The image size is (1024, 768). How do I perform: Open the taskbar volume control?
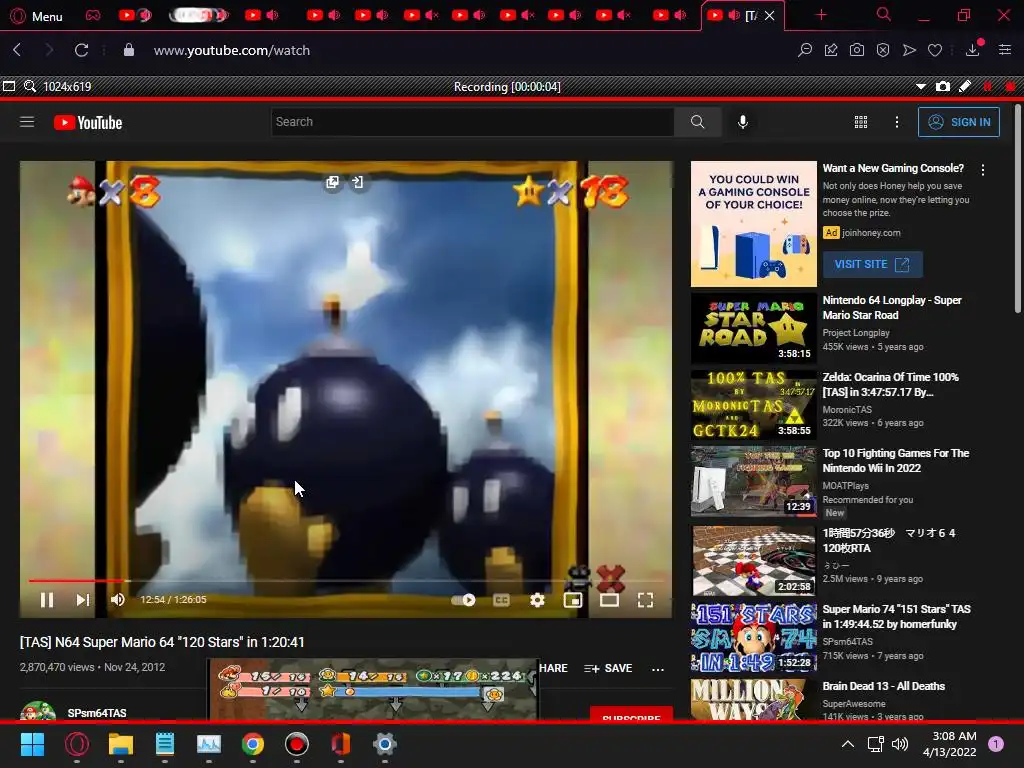point(900,744)
